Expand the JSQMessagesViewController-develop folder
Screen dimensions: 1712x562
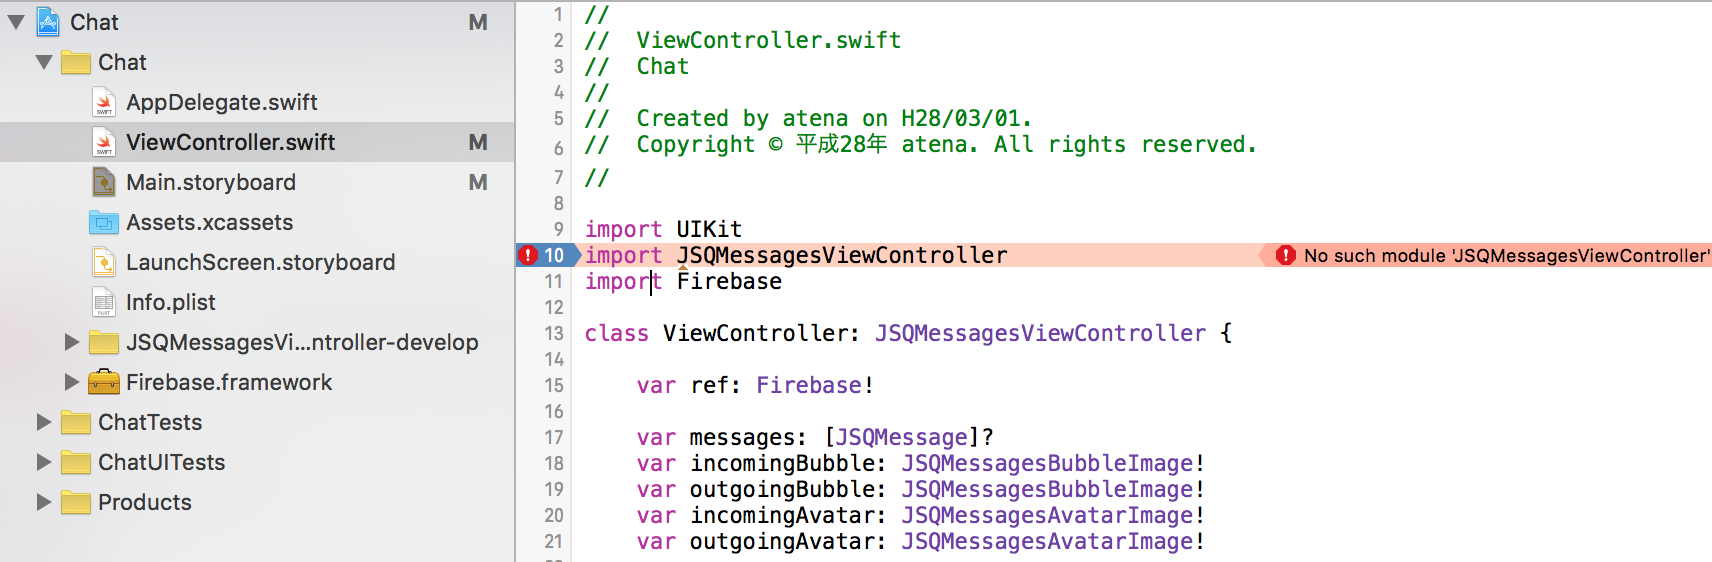[x=72, y=342]
